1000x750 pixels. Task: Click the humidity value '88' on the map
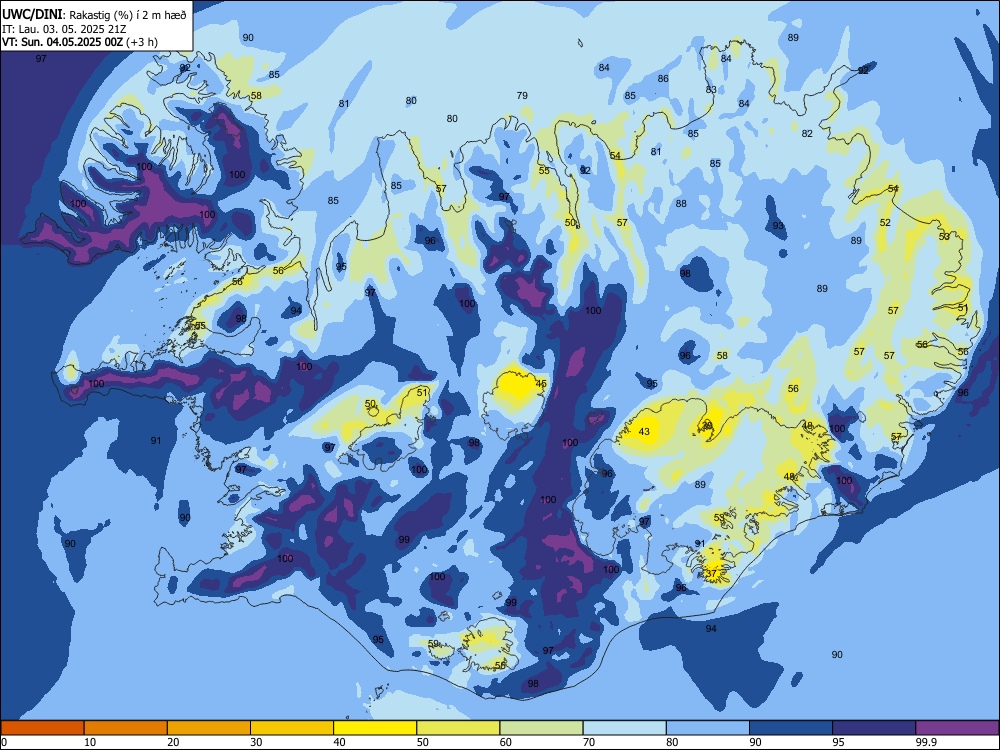pyautogui.click(x=681, y=203)
